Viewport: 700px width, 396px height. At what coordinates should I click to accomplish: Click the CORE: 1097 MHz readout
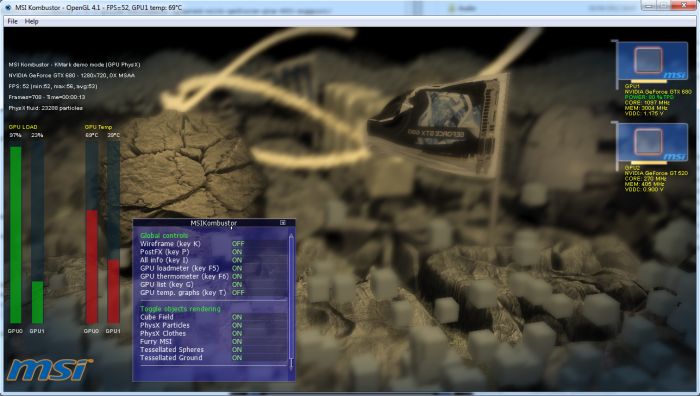pos(647,103)
